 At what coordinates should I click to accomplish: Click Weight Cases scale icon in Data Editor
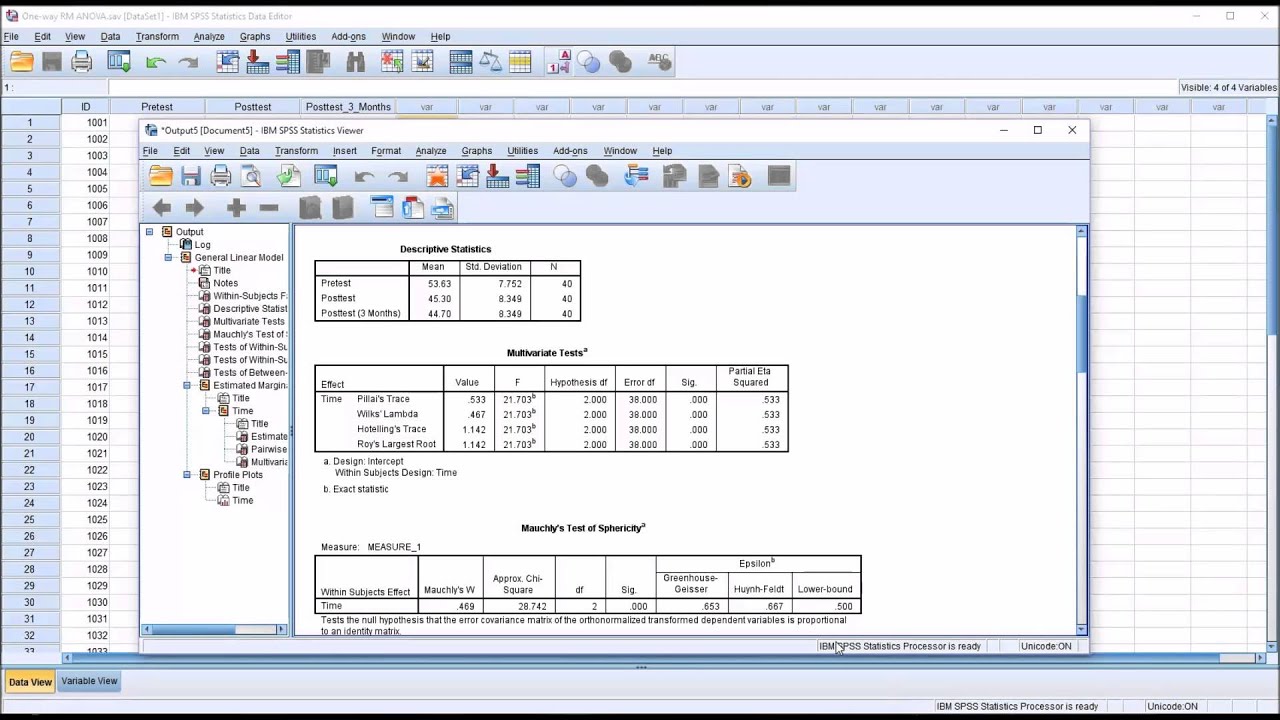(x=490, y=62)
